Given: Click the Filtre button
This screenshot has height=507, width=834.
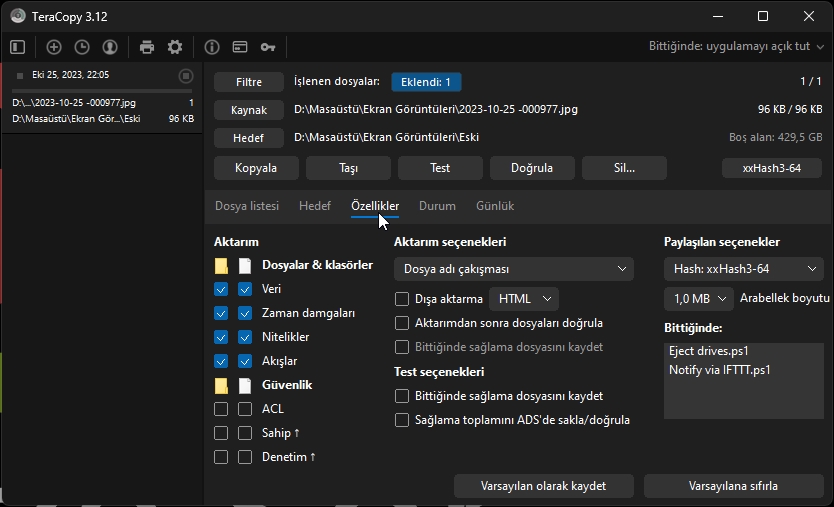Looking at the screenshot, I should click(249, 82).
